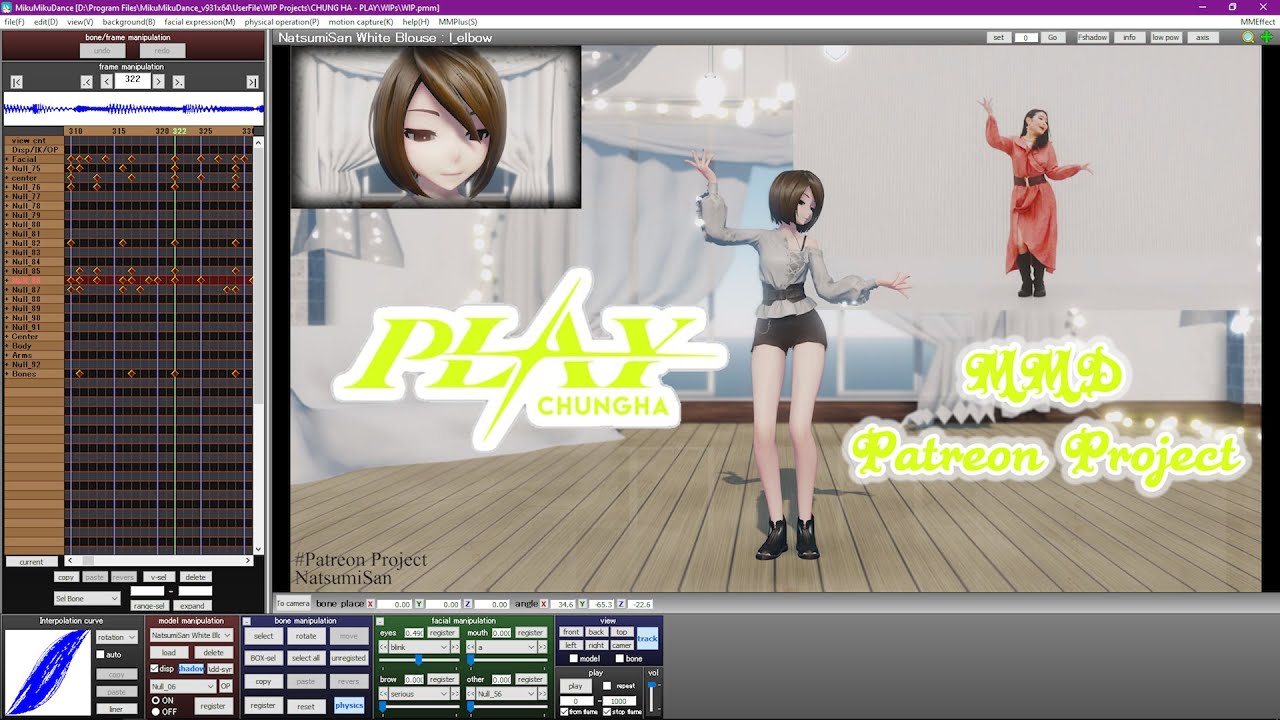Image resolution: width=1280 pixels, height=720 pixels.
Task: Expand the Facial track row
Action: 7,159
